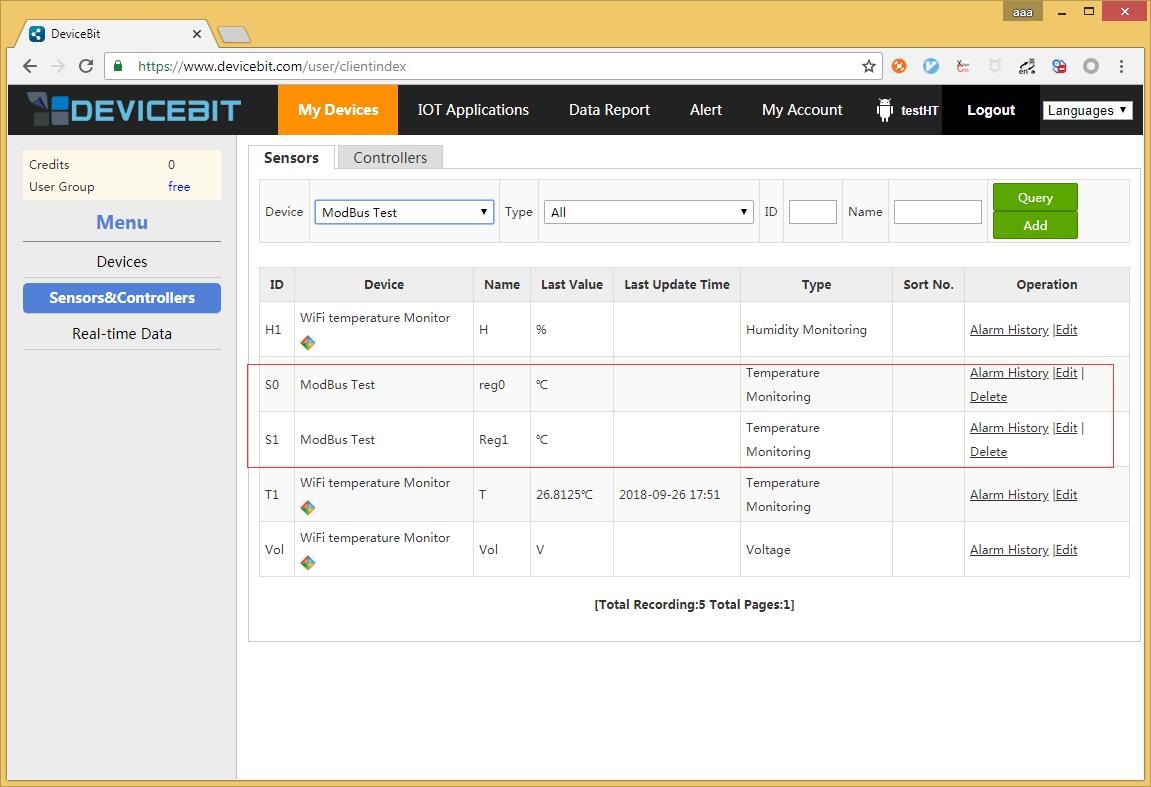This screenshot has width=1151, height=787.
Task: Open the Languages dropdown
Action: click(x=1087, y=110)
